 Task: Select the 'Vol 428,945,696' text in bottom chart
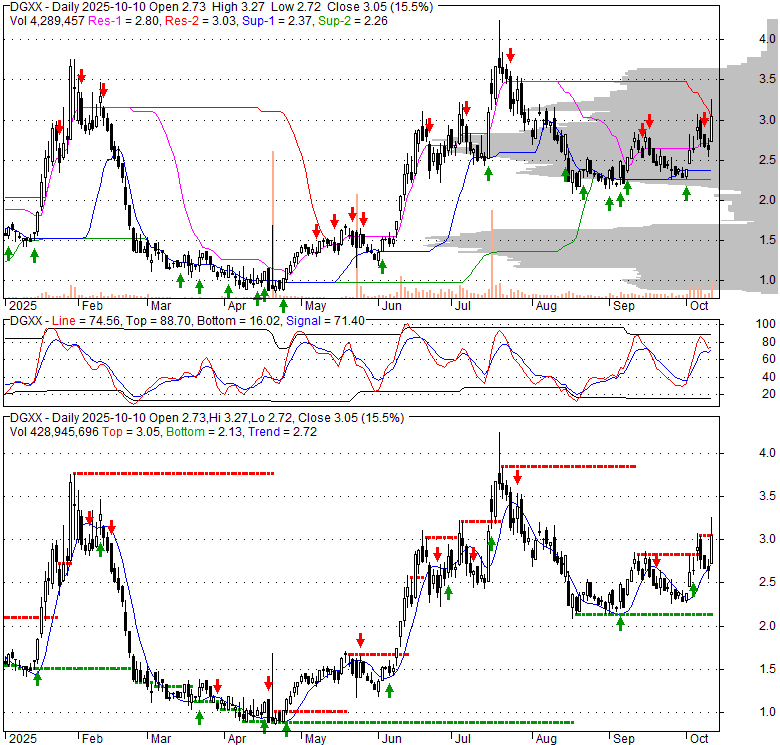click(54, 432)
